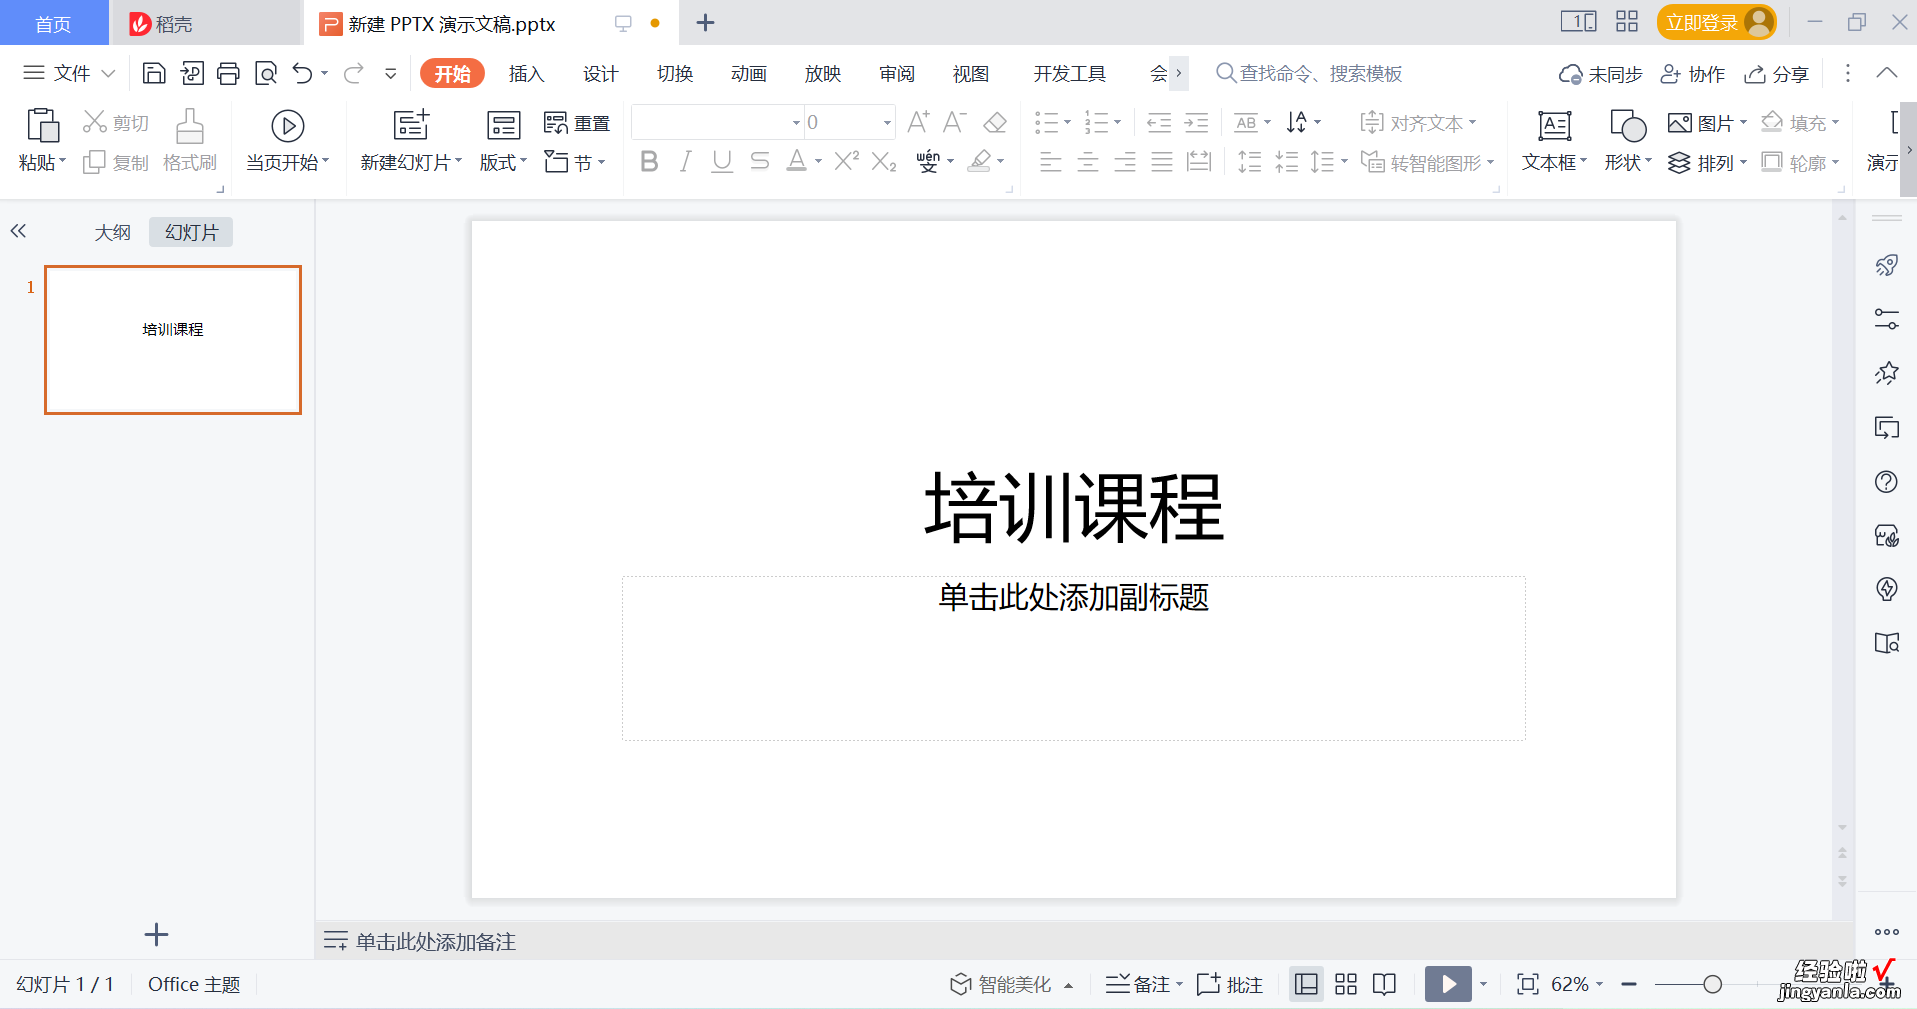Click the Decrease Indent icon
This screenshot has height=1009, width=1917.
pos(1159,123)
